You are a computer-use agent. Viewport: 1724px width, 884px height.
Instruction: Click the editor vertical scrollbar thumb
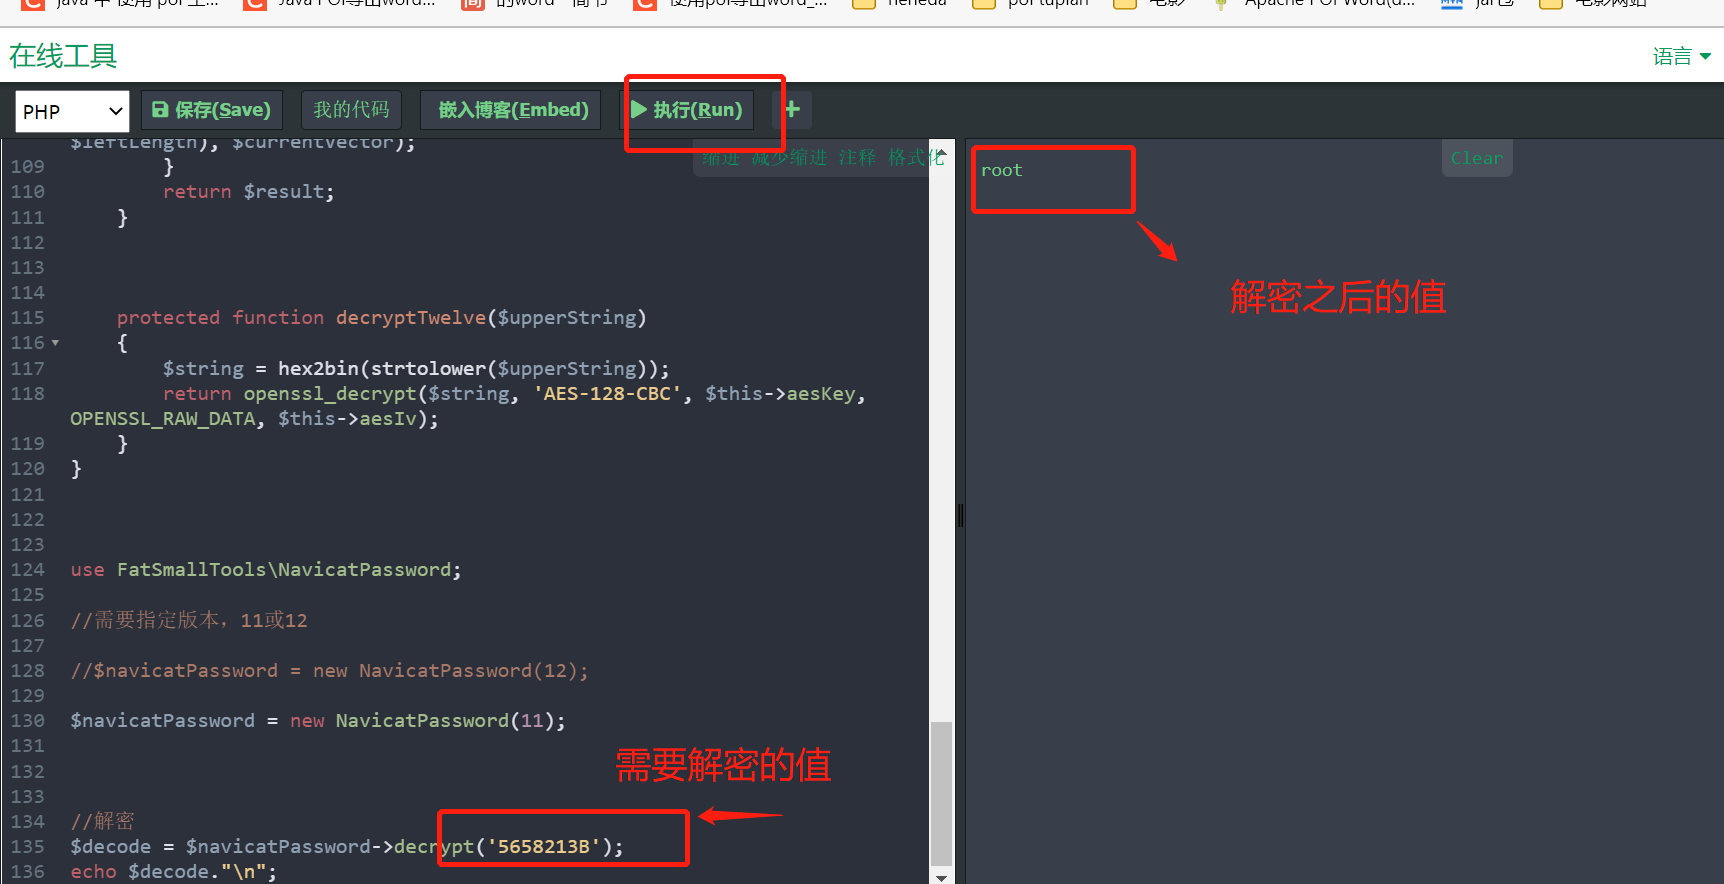(x=941, y=792)
